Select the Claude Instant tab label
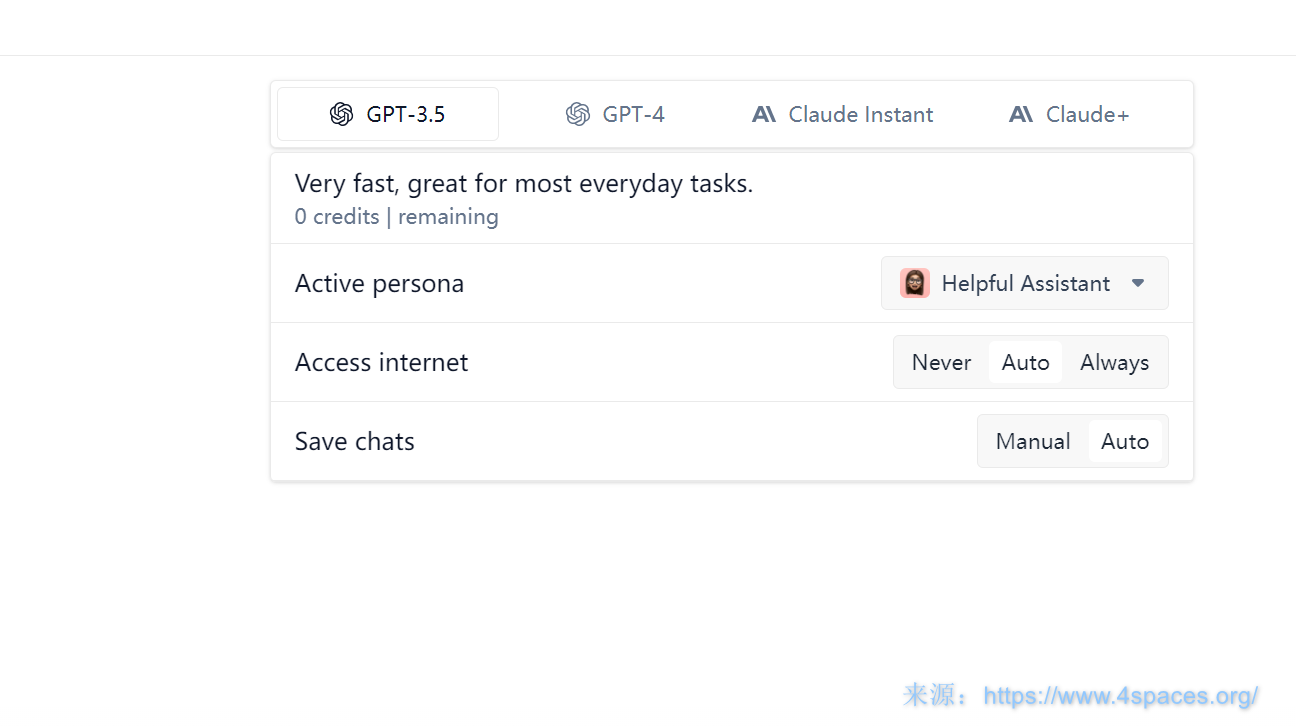 click(x=860, y=115)
